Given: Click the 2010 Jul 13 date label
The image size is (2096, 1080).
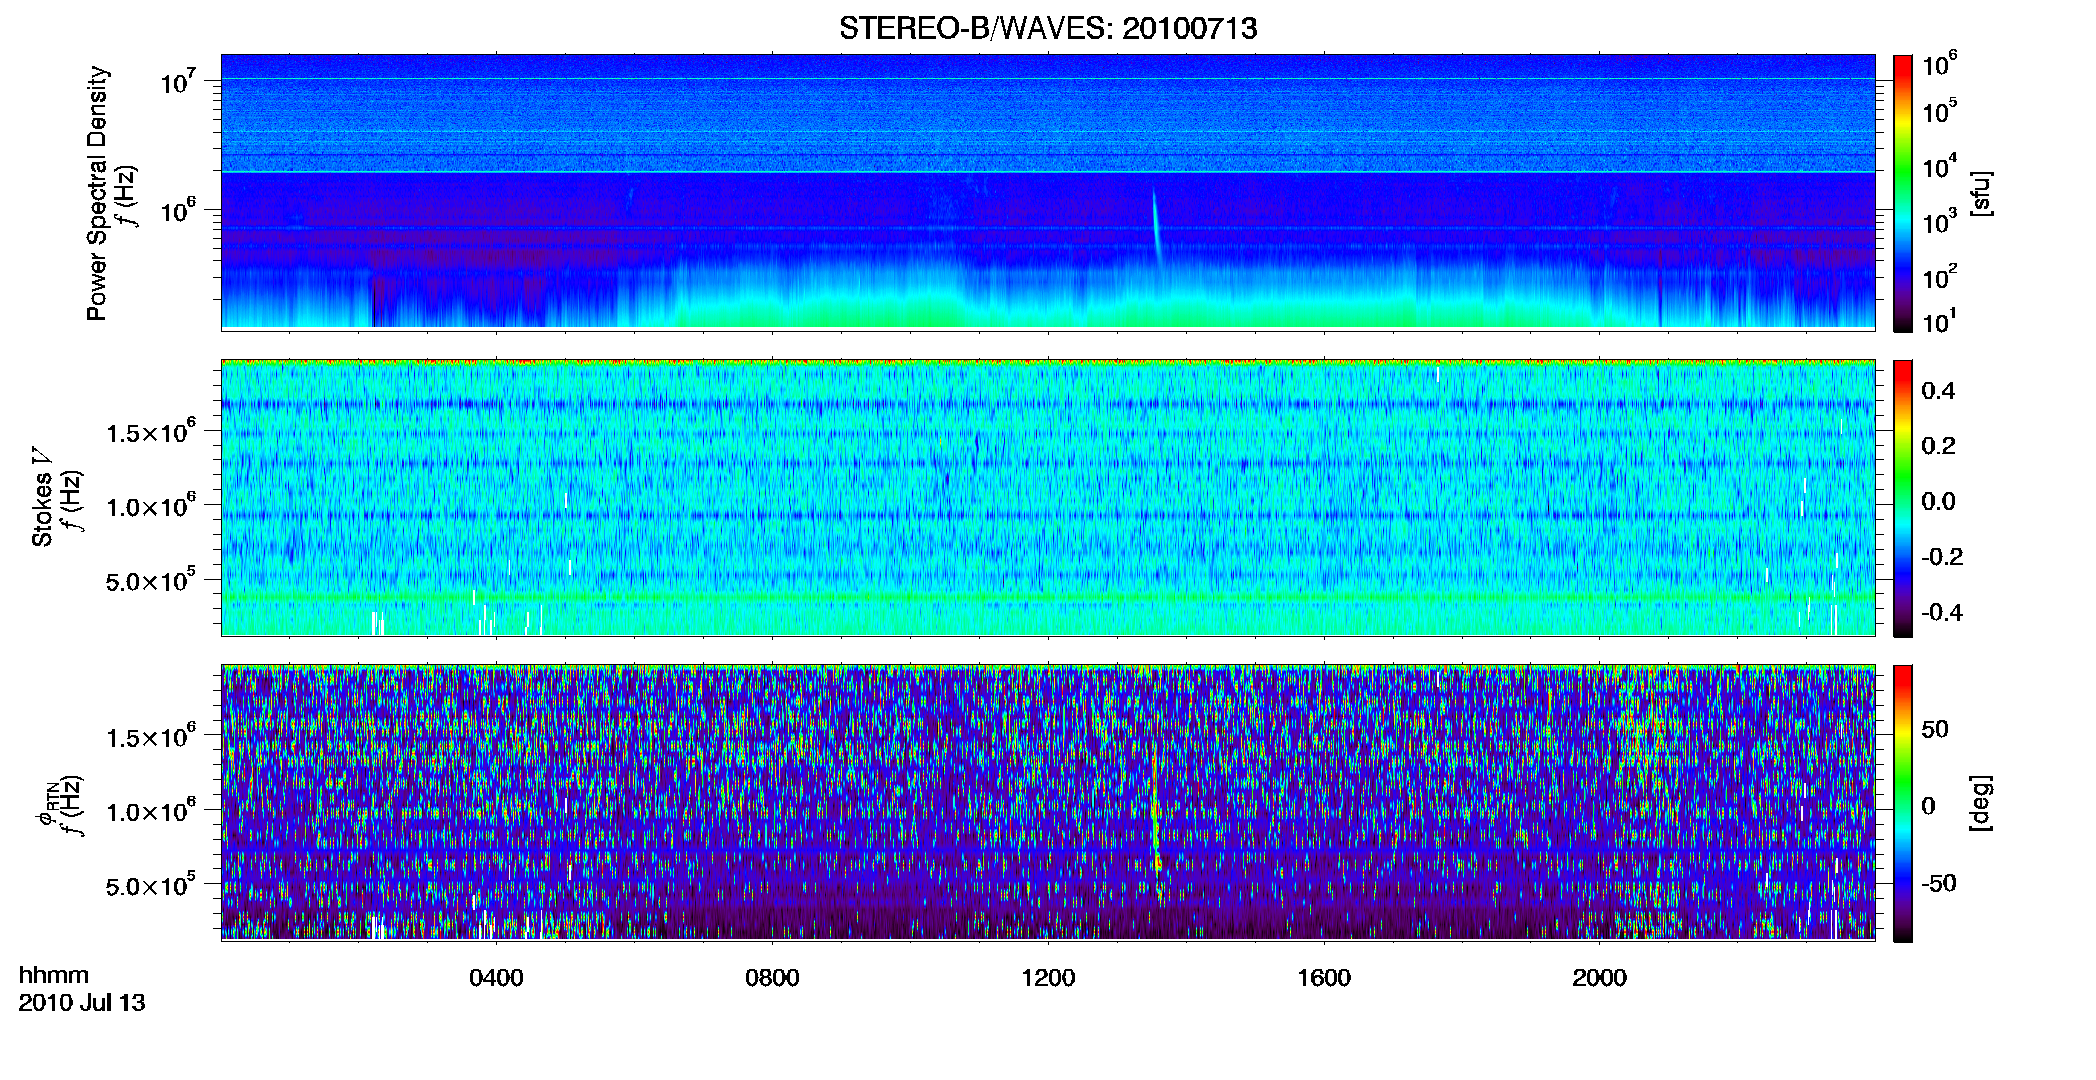Looking at the screenshot, I should click(82, 1003).
